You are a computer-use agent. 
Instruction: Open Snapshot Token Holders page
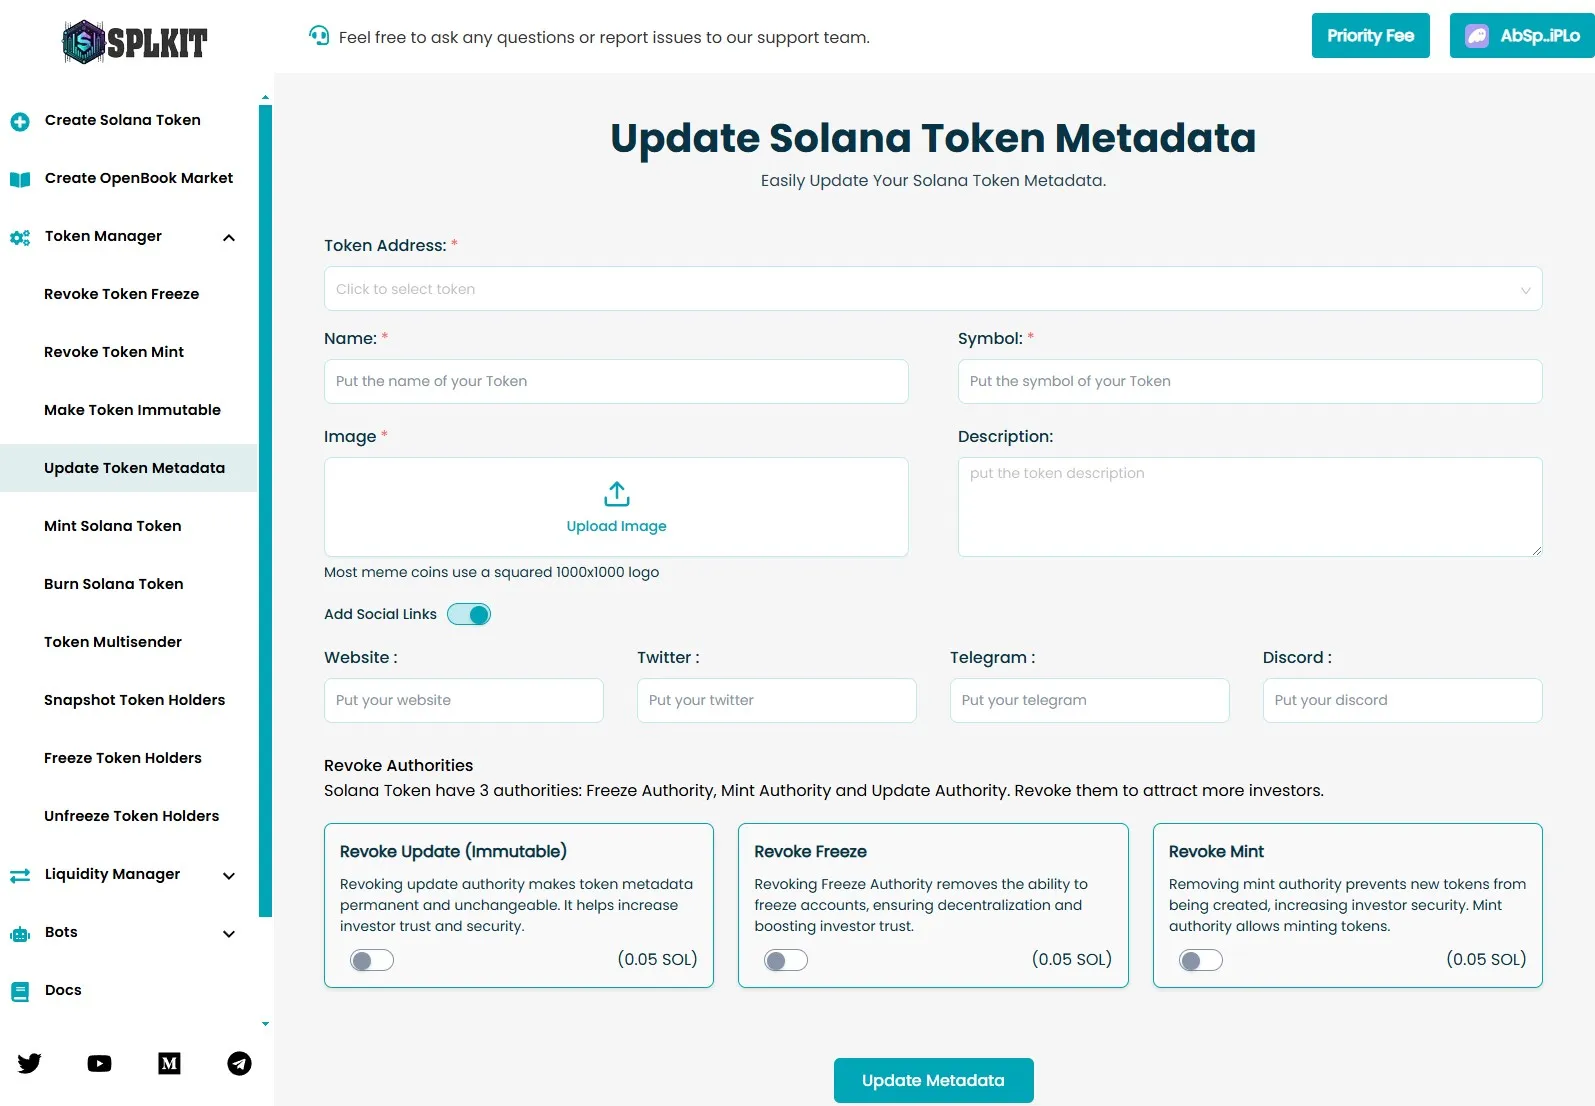(134, 700)
